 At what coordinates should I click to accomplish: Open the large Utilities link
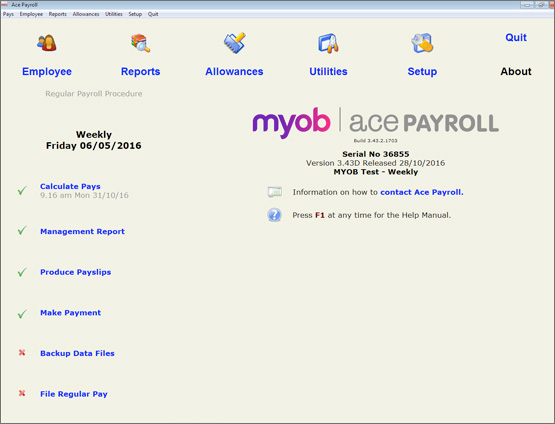tap(328, 71)
